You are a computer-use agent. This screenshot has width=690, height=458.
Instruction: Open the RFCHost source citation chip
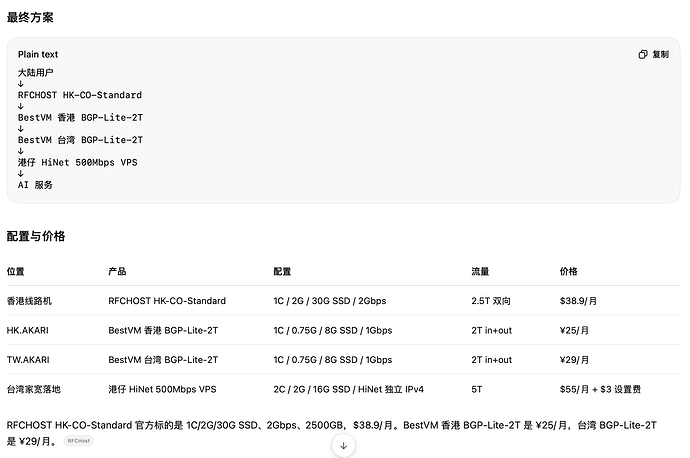coord(79,441)
